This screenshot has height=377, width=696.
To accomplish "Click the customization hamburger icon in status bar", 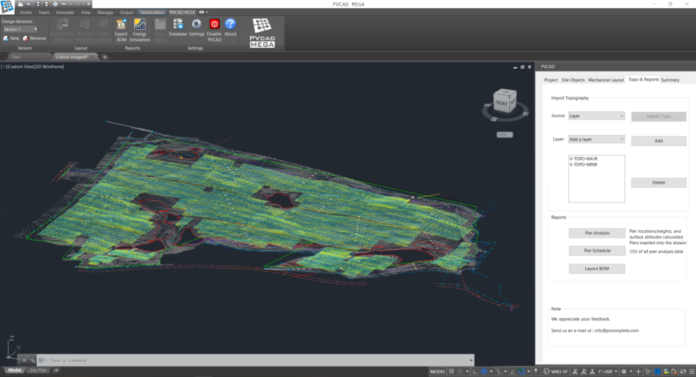I will 692,372.
